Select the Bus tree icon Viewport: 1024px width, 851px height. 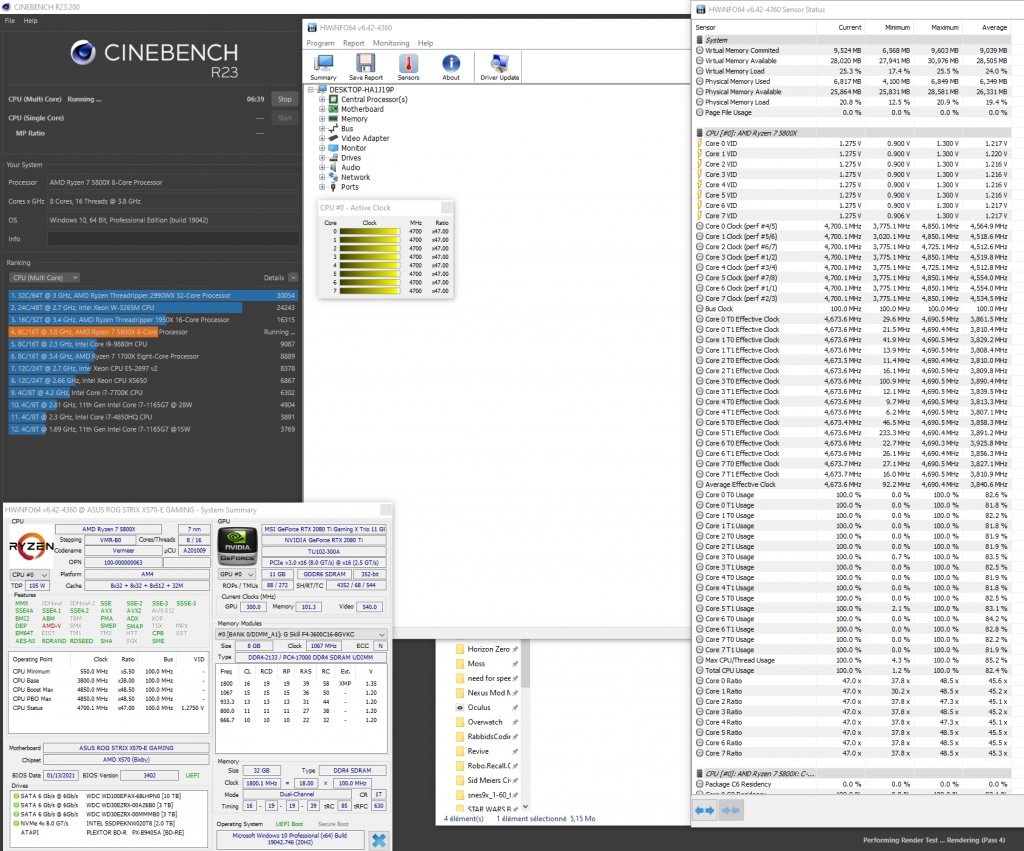pos(333,129)
